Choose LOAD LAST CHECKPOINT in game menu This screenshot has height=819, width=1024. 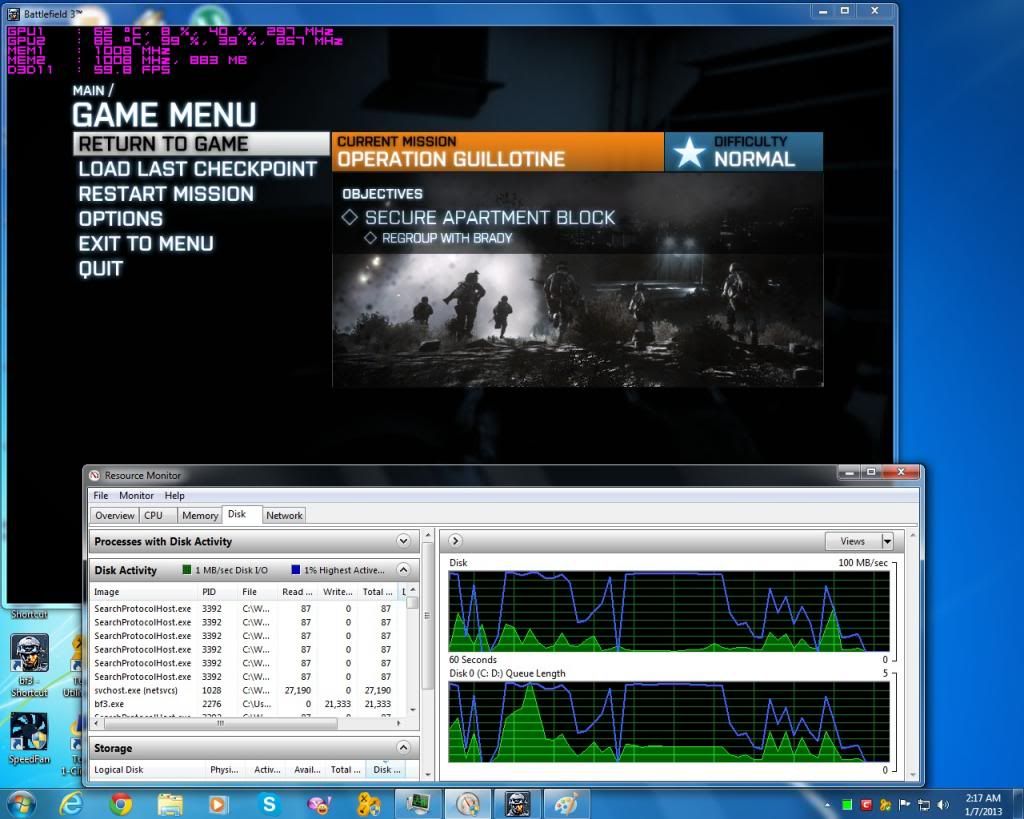click(x=197, y=169)
